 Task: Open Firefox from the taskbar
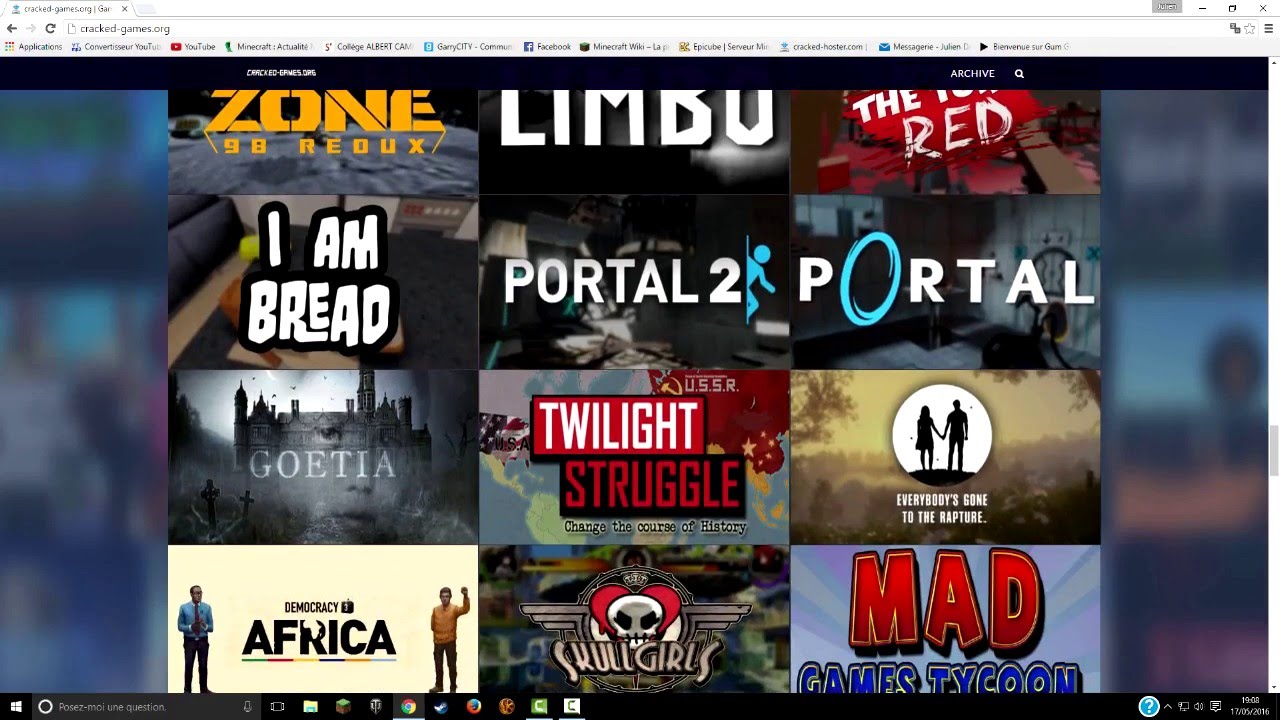474,706
